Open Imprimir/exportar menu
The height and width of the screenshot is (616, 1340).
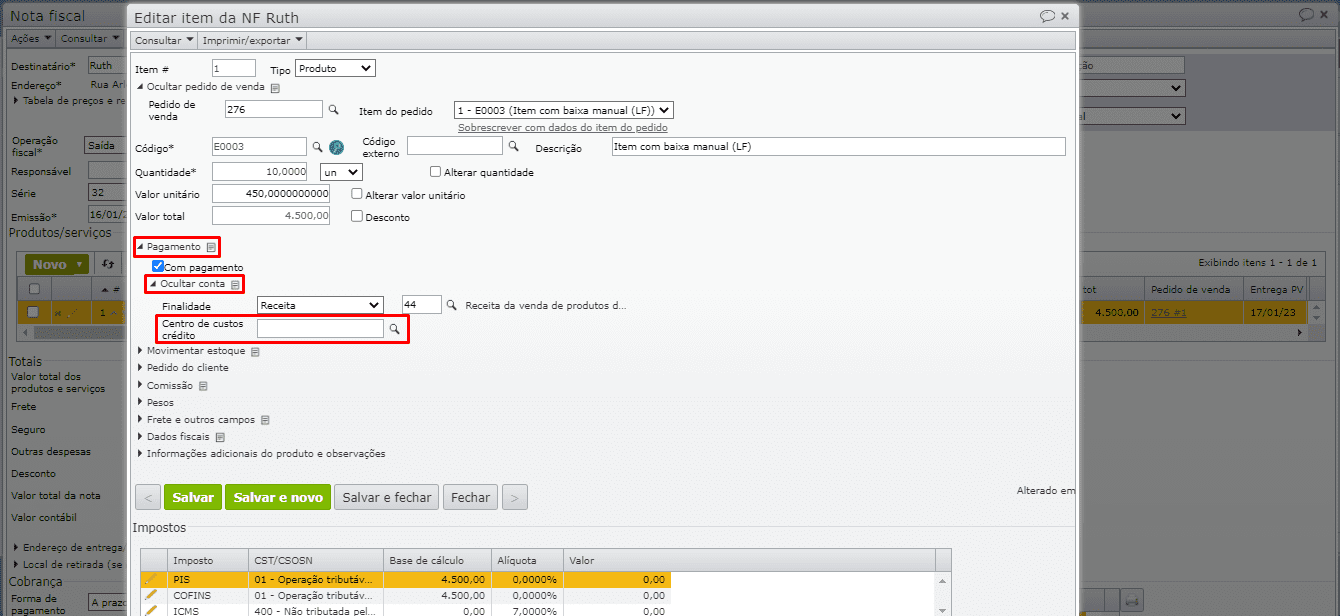[253, 41]
